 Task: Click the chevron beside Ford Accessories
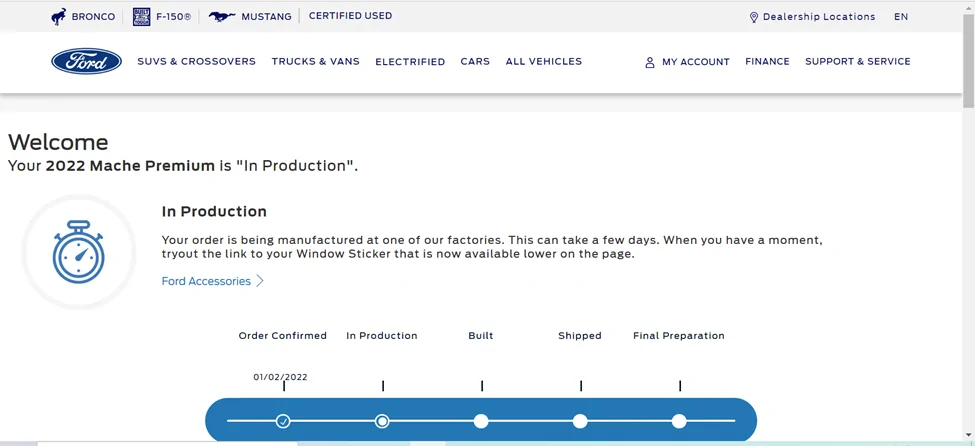[x=260, y=281]
